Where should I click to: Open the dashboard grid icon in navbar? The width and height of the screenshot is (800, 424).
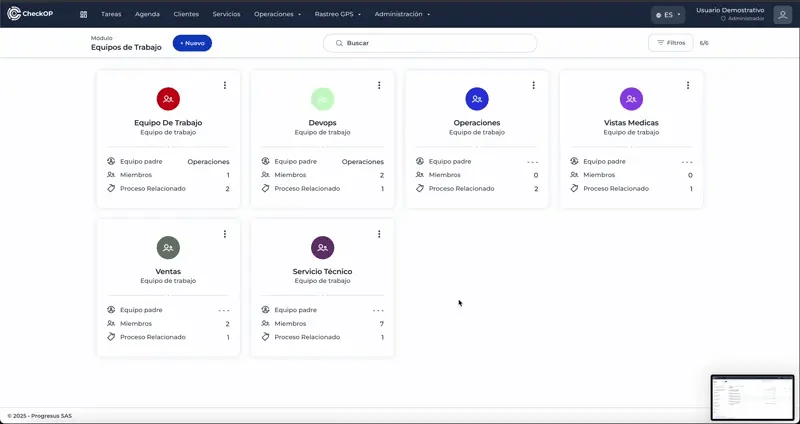[x=83, y=15]
